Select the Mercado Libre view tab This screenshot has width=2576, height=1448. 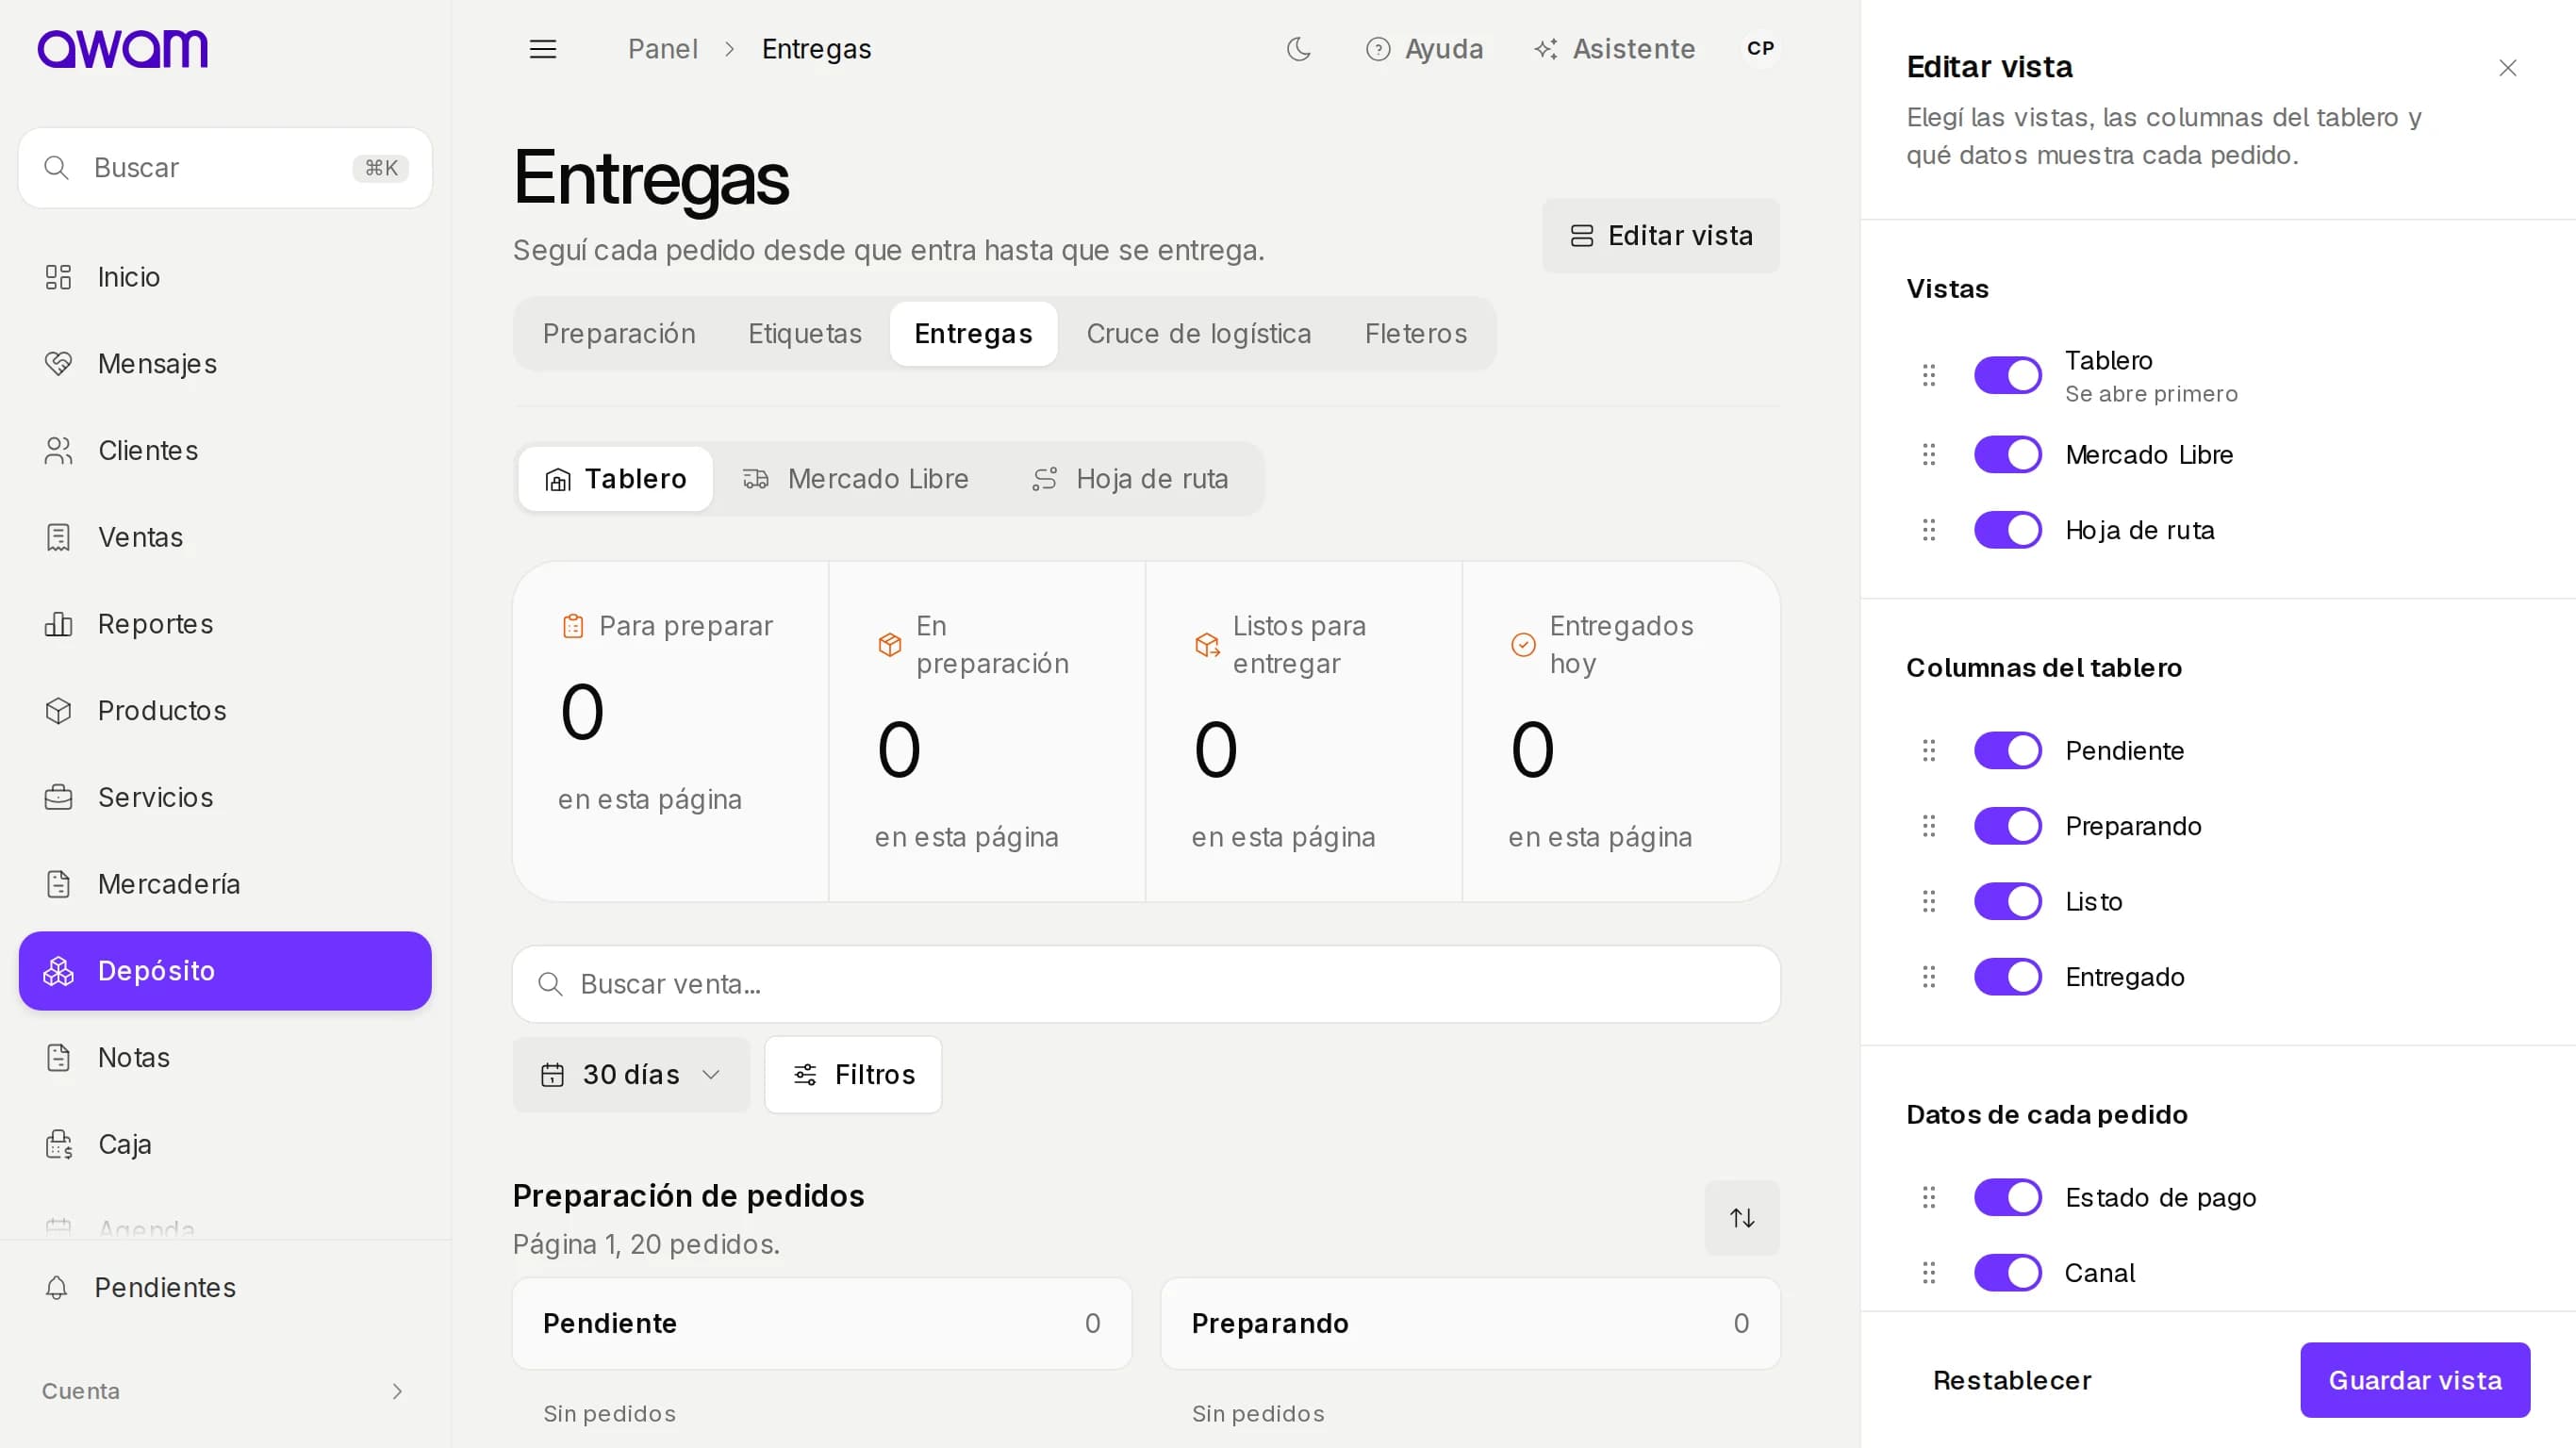pyautogui.click(x=856, y=480)
